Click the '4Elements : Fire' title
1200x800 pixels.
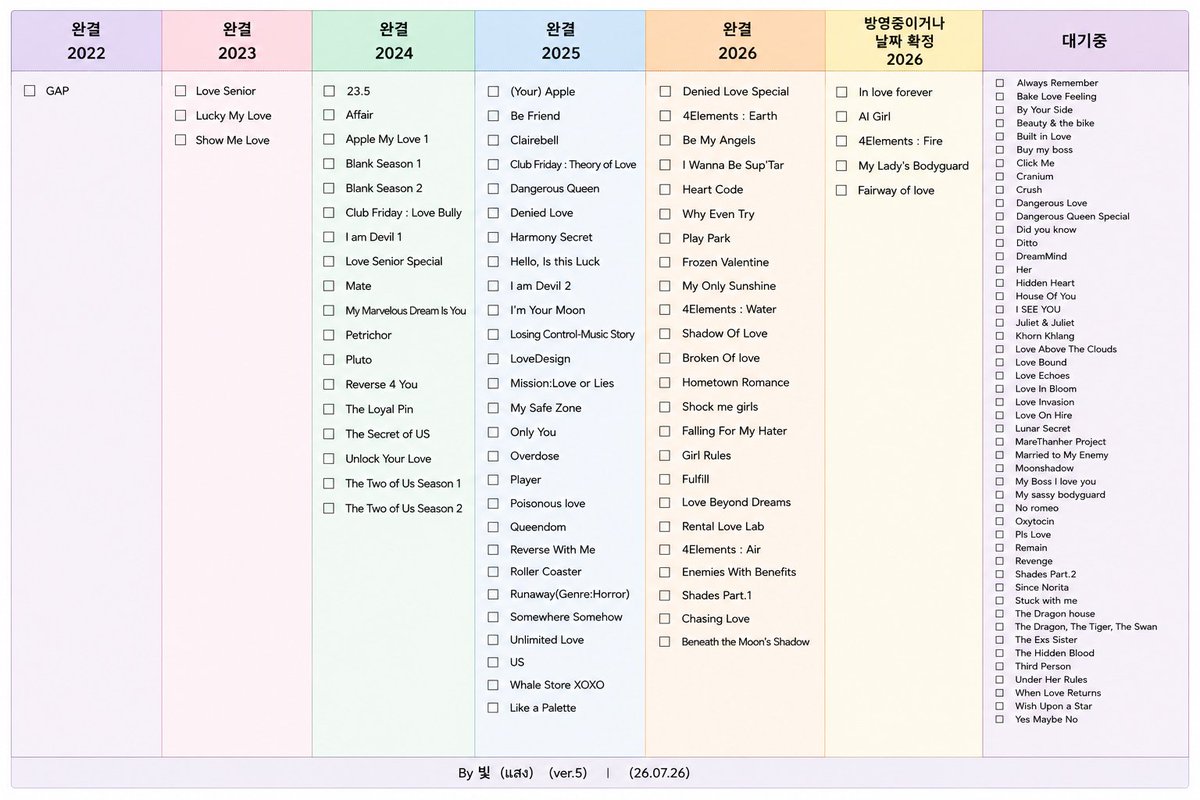tap(900, 141)
